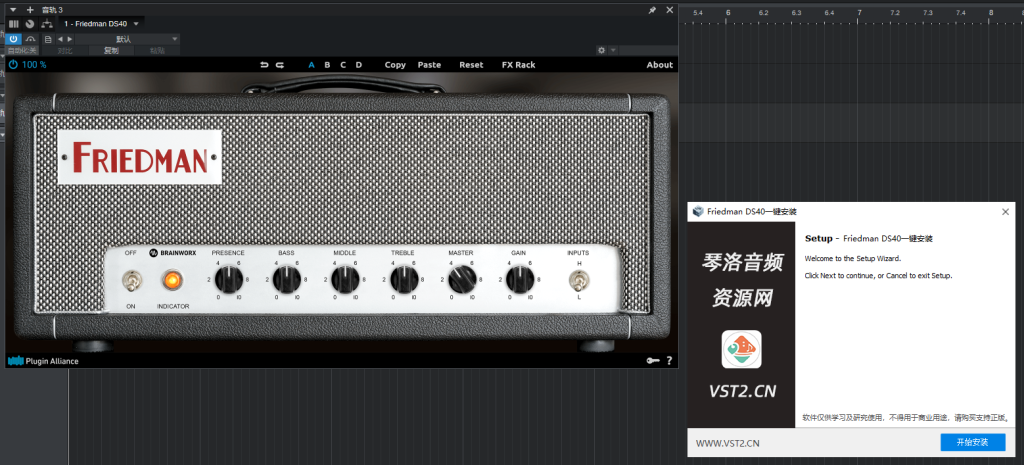Viewport: 1024px width, 465px height.
Task: Select settings bank B
Action: click(x=327, y=65)
